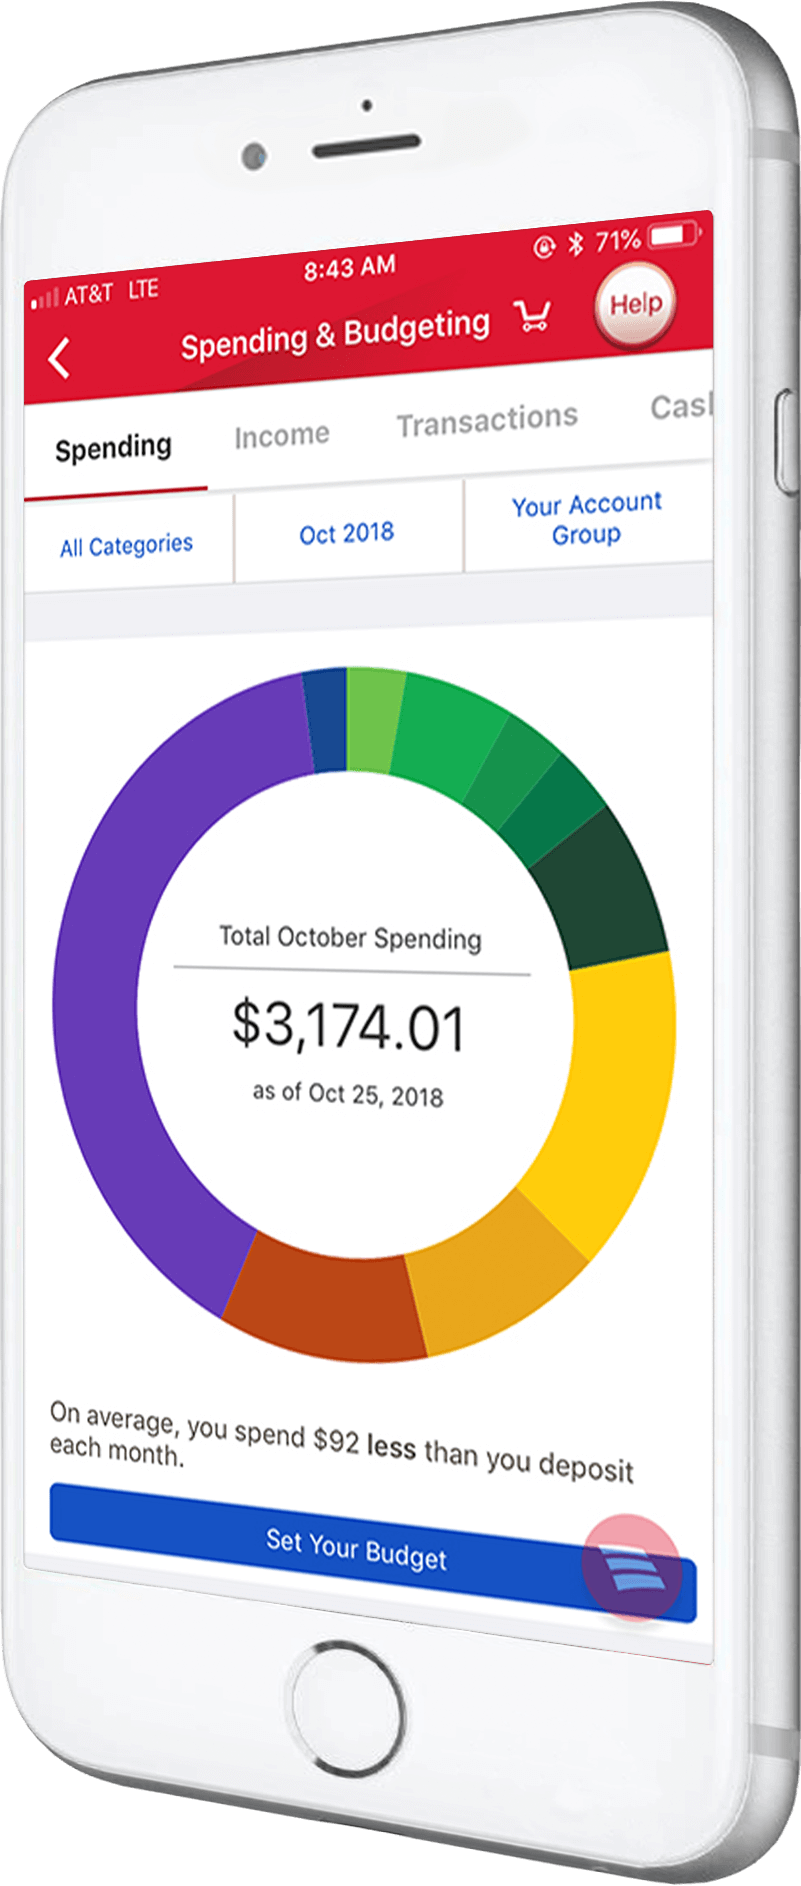Tap the rotation lock status icon
The height and width of the screenshot is (1886, 801).
click(544, 246)
